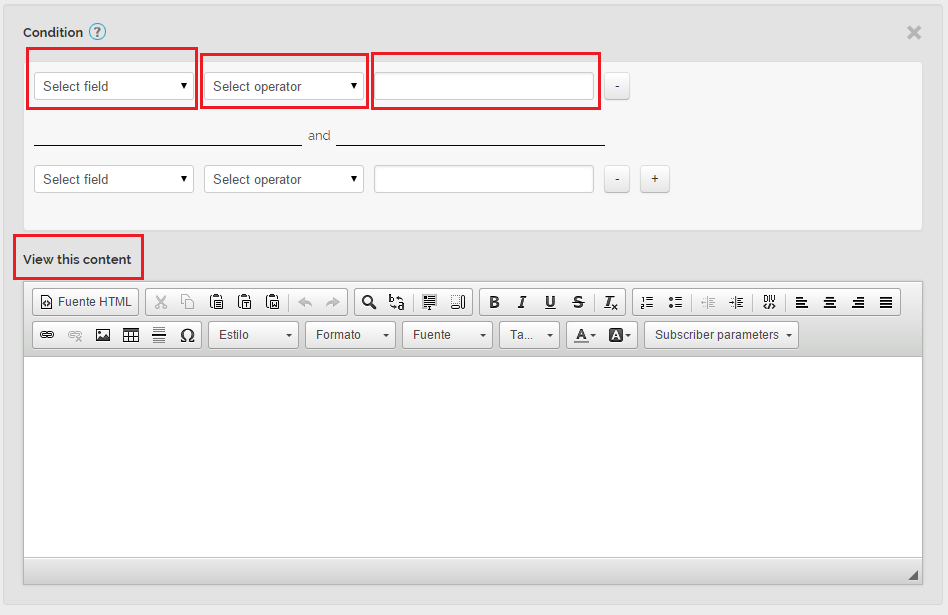Screen dimensions: 948x615
Task: Click the first condition value input field
Action: pyautogui.click(x=484, y=86)
